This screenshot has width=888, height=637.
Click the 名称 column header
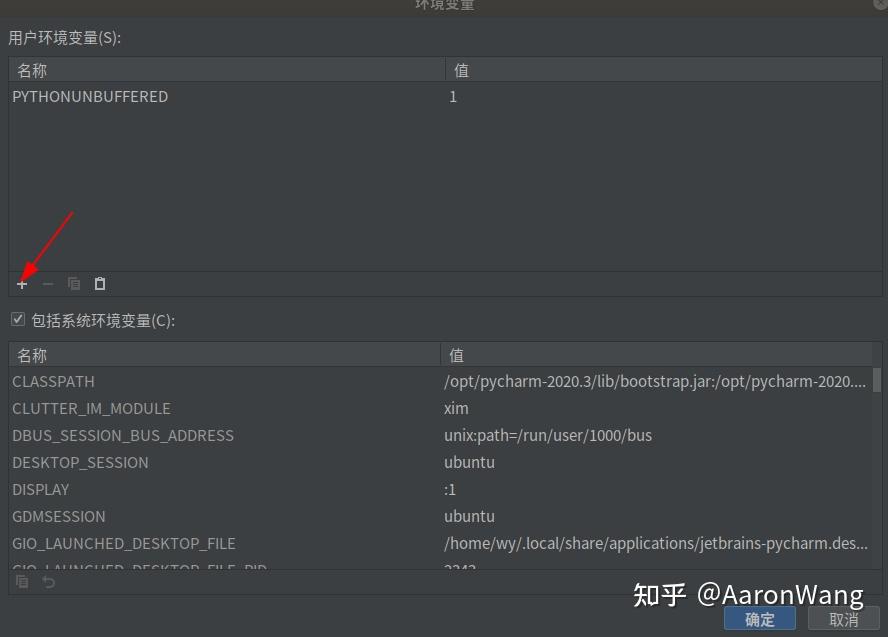pos(32,70)
